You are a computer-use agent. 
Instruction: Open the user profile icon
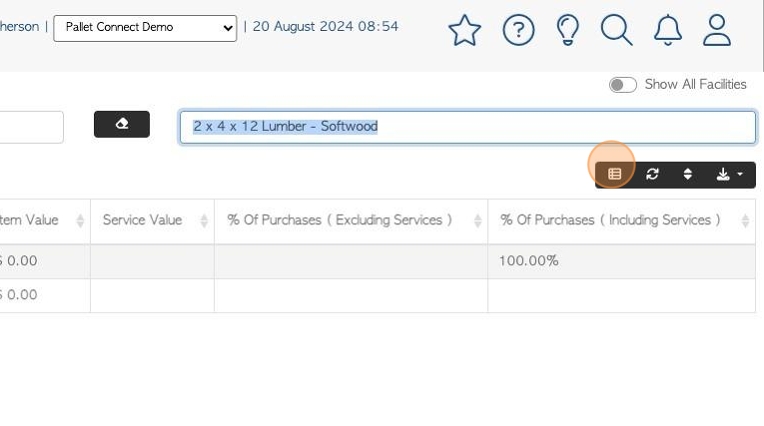click(717, 30)
